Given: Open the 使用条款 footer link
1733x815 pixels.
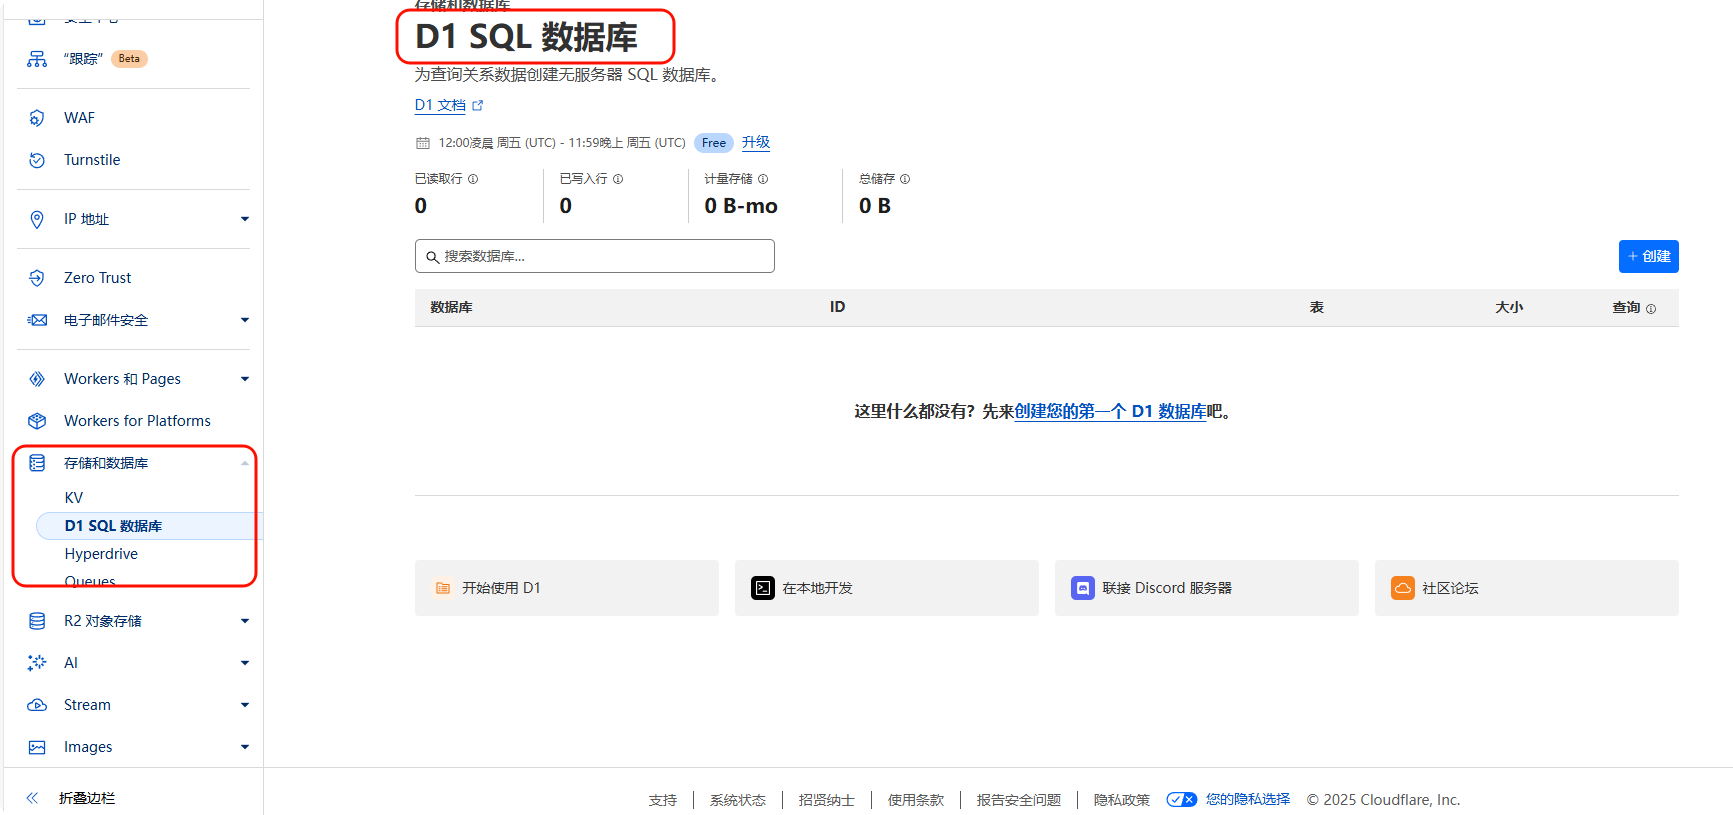Looking at the screenshot, I should click(916, 800).
